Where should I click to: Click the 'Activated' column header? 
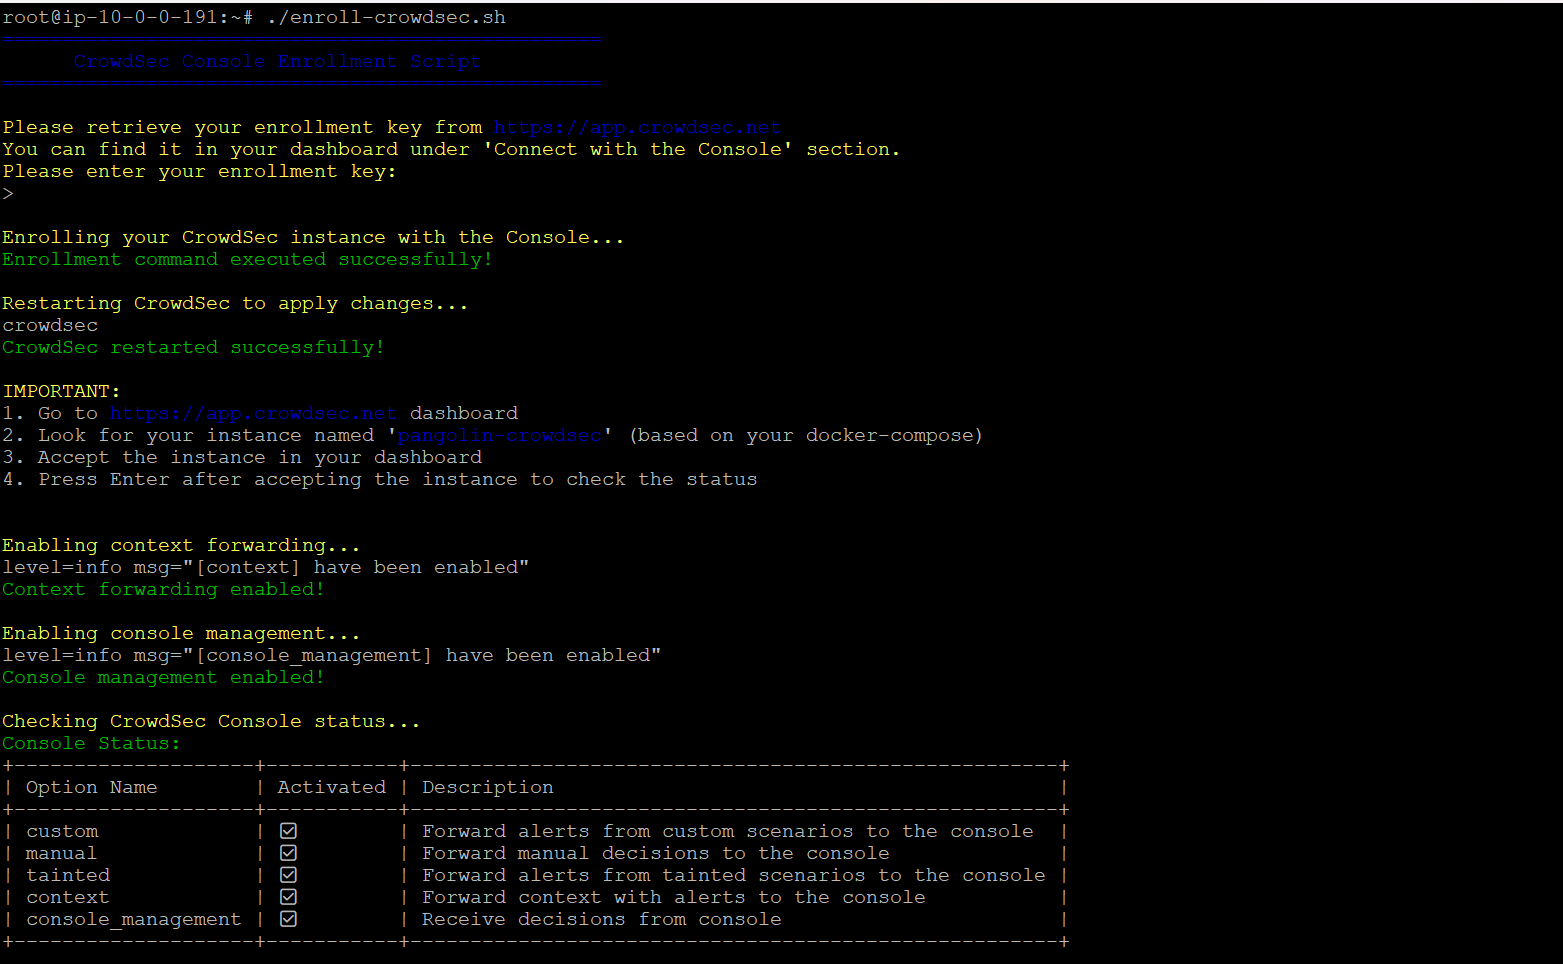pos(331,787)
